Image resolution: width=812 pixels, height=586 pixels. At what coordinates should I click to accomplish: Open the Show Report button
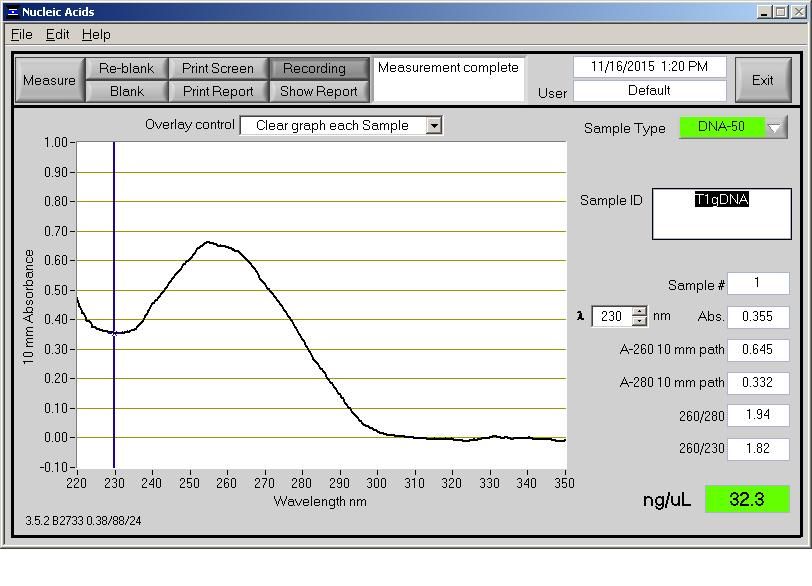(319, 91)
